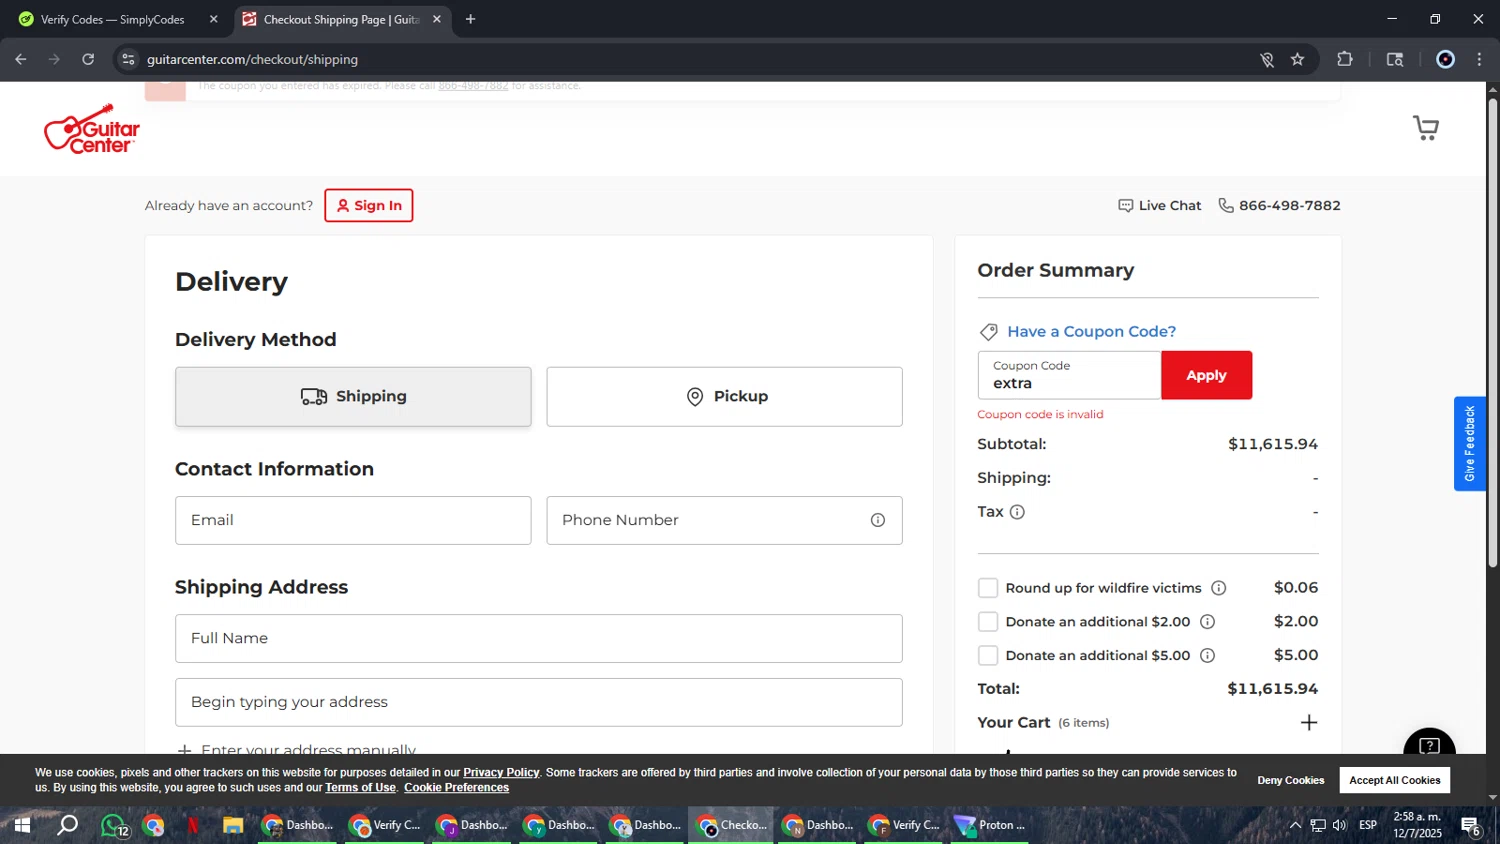Open the Windows notification center
Screen dimensions: 1500x844
1471,825
